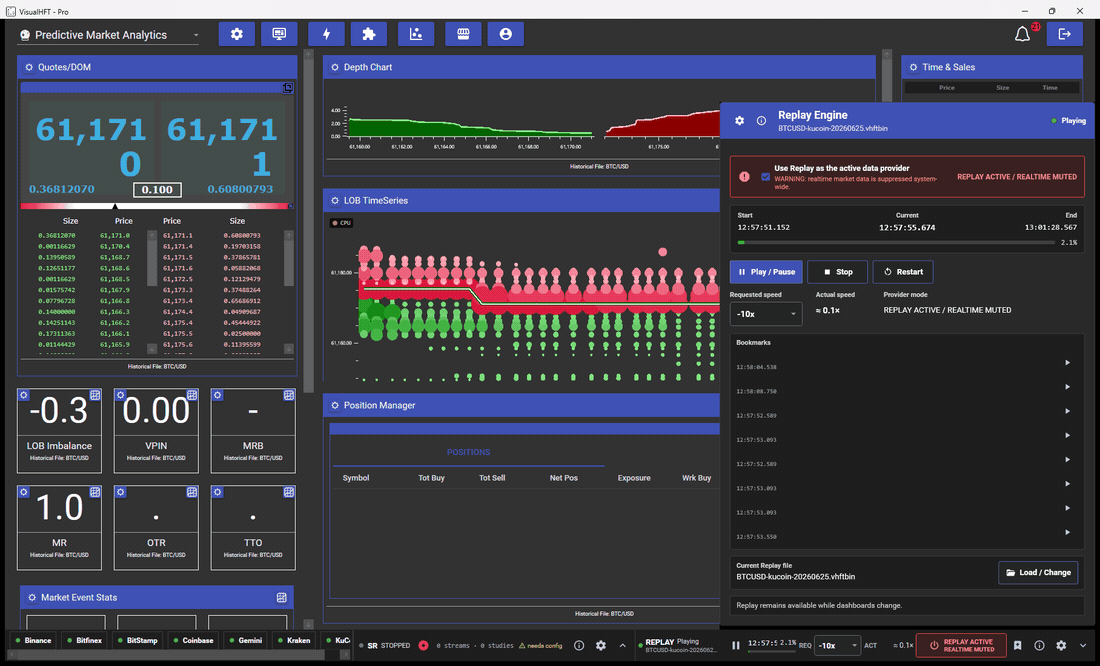The width and height of the screenshot is (1100, 666).
Task: Open the settings gear in the top toolbar
Action: pos(236,34)
